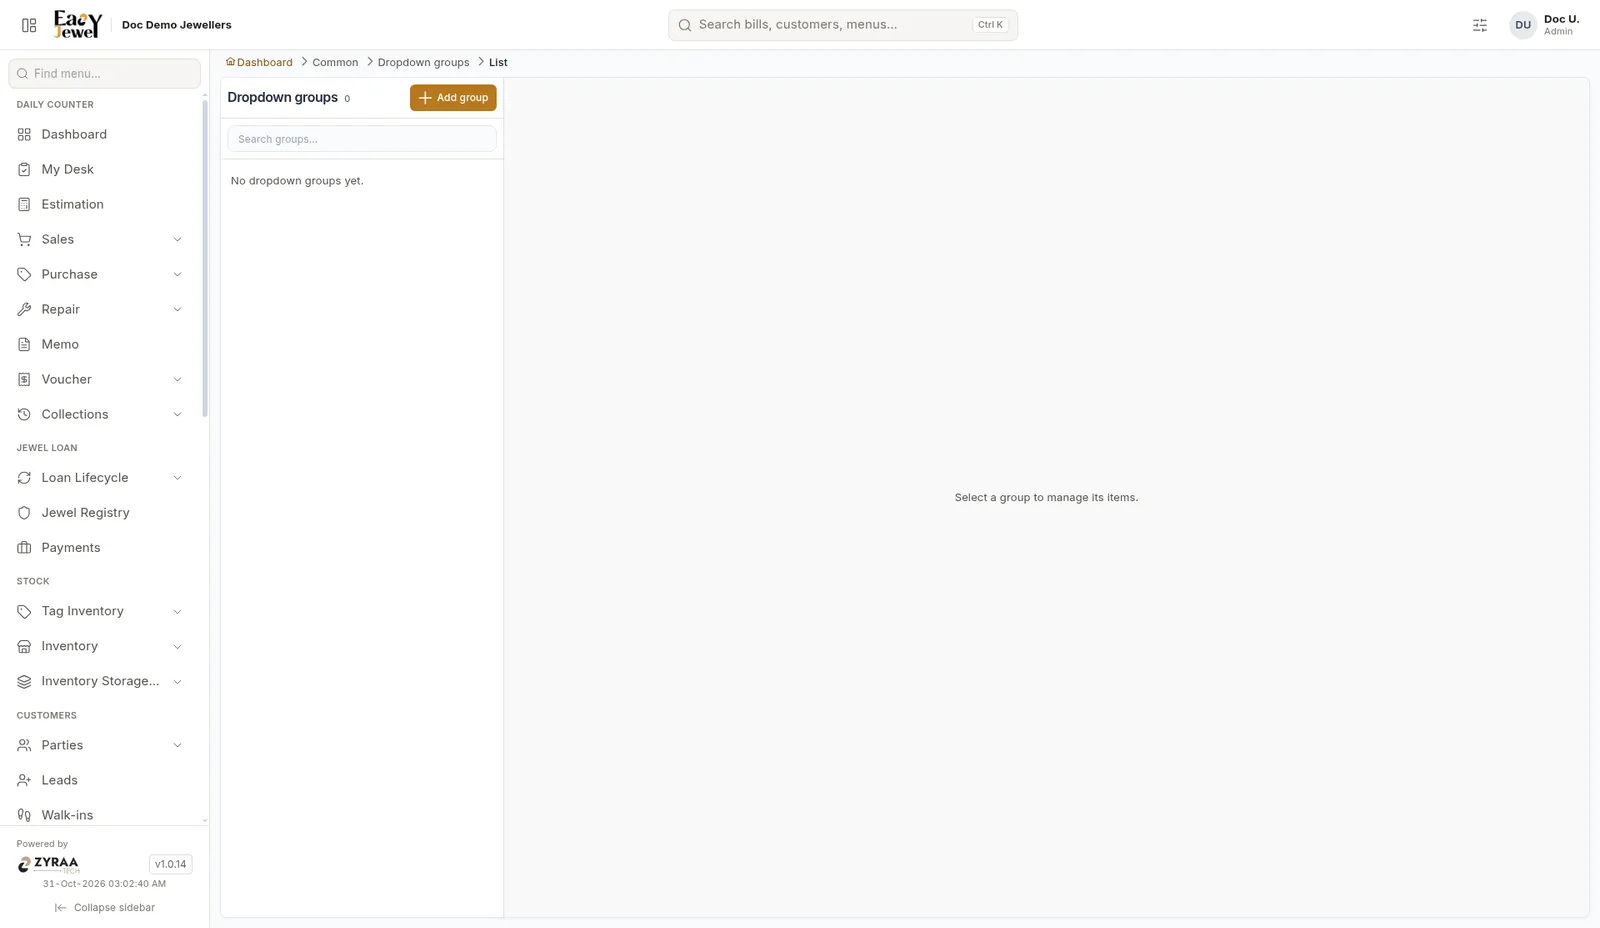Click the Memo document icon
1600x928 pixels.
coord(24,344)
